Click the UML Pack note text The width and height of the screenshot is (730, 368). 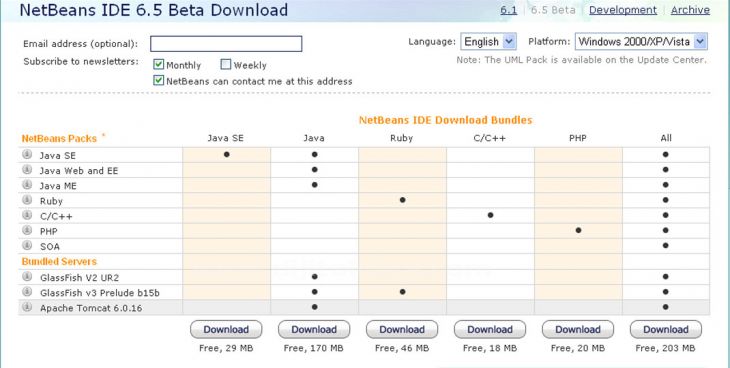[581, 60]
